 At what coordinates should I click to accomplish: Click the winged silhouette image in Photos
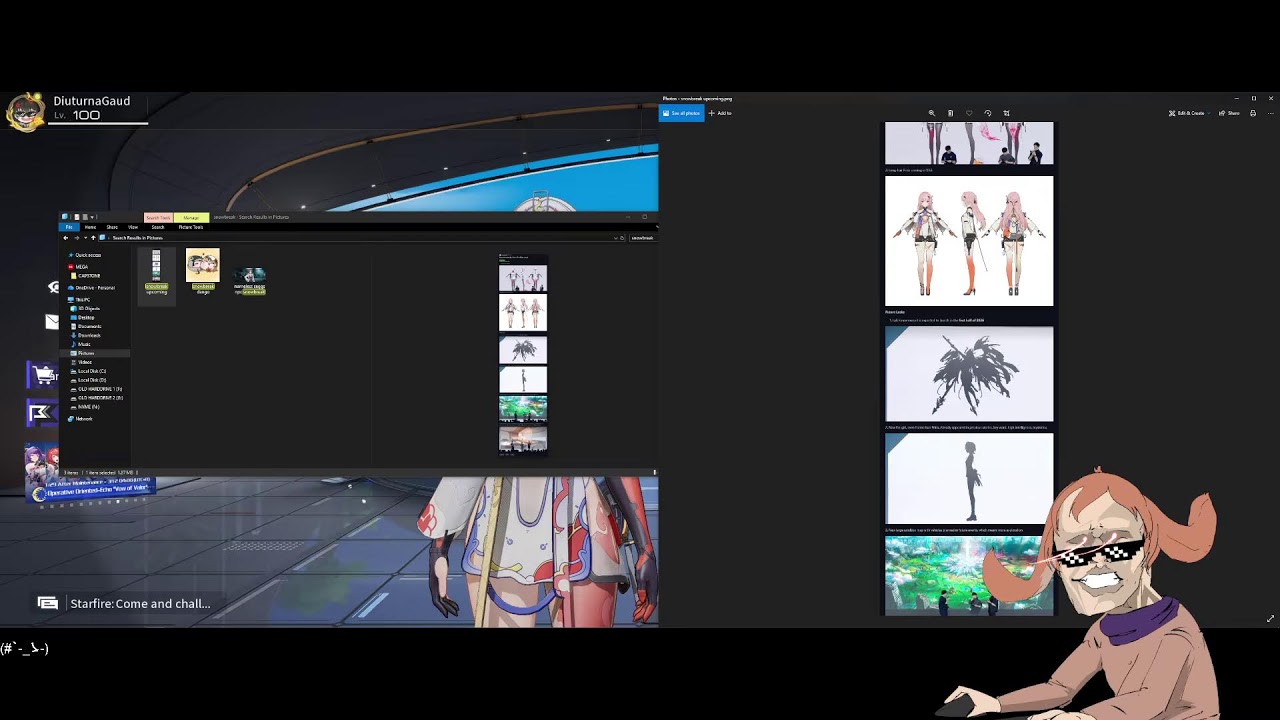[969, 374]
